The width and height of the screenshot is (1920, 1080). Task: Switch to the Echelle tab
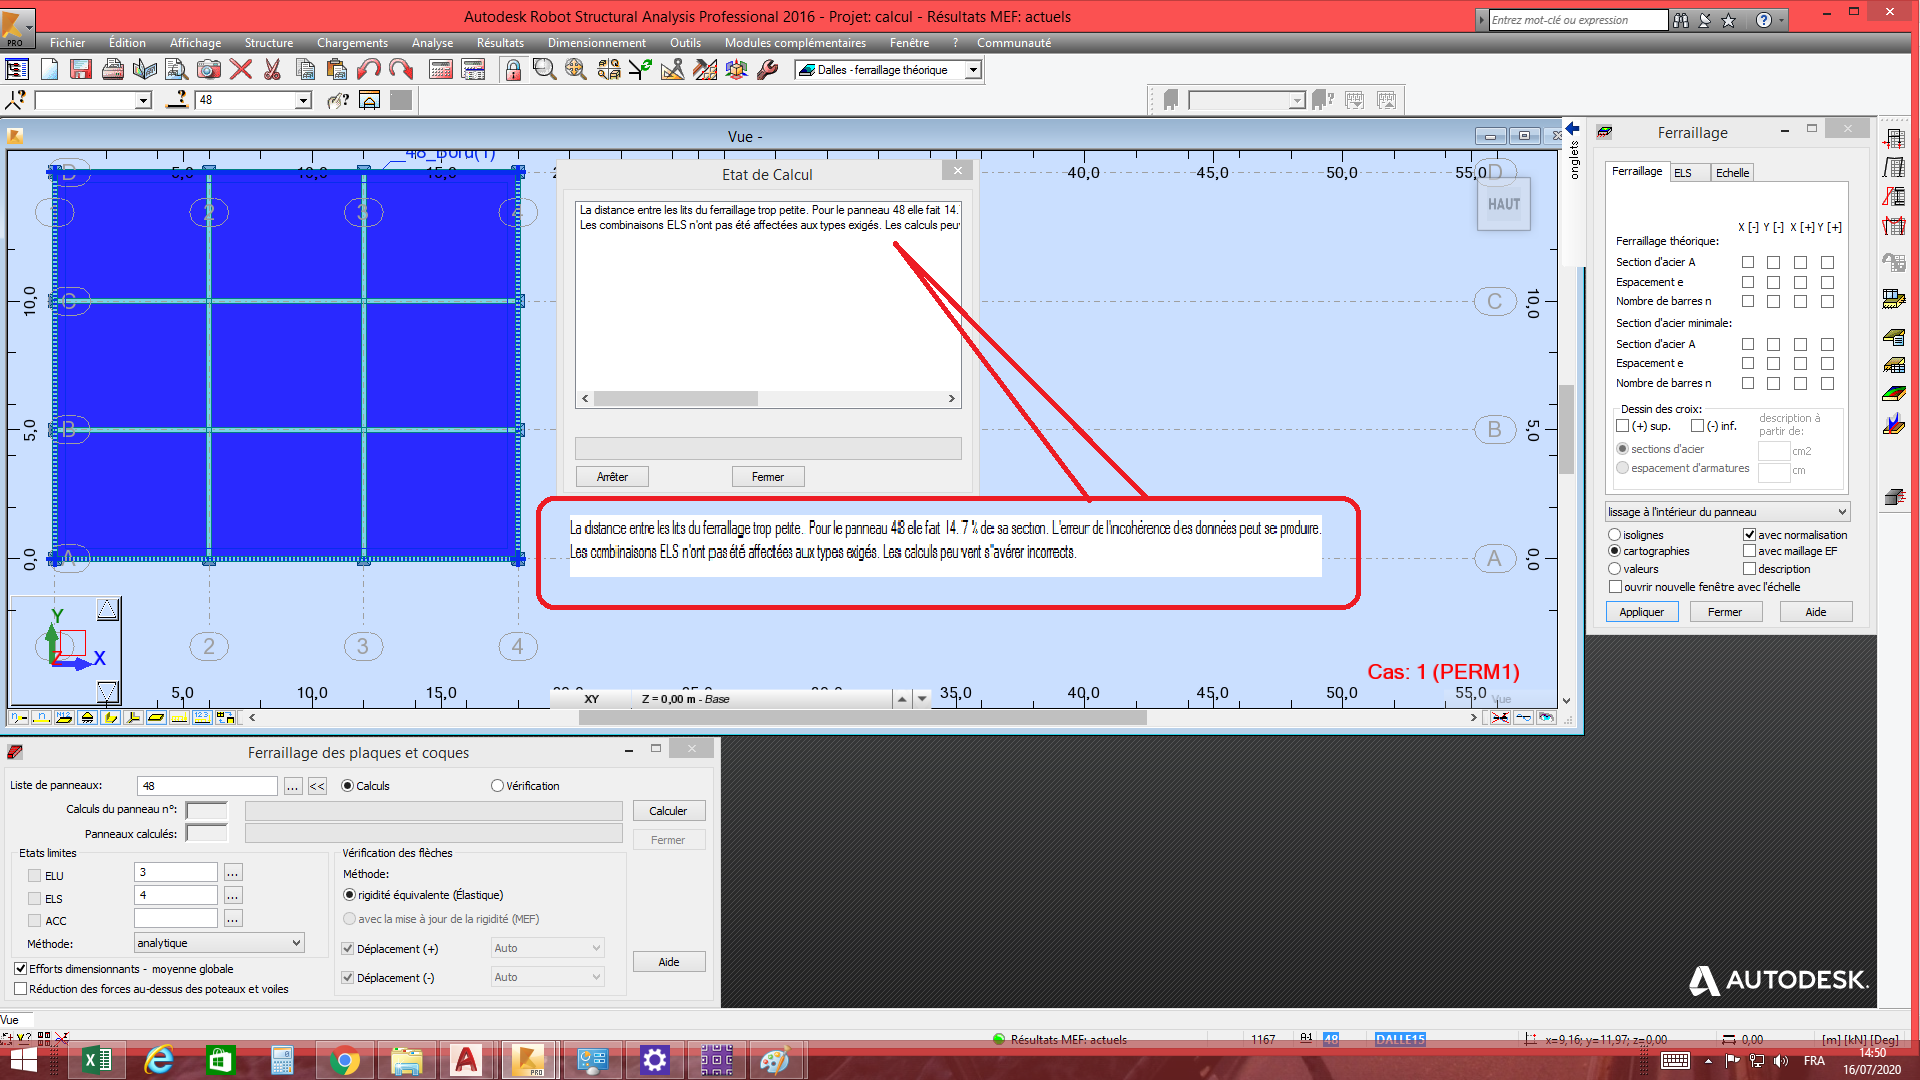[x=1732, y=173]
